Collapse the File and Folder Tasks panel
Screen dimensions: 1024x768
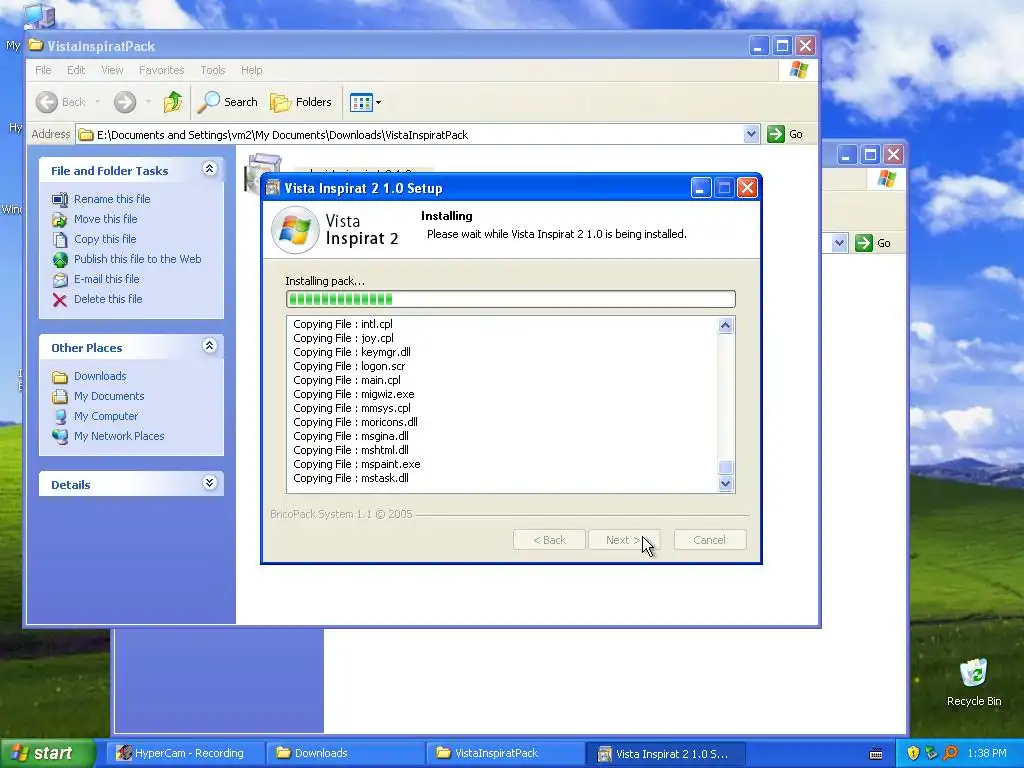[209, 169]
